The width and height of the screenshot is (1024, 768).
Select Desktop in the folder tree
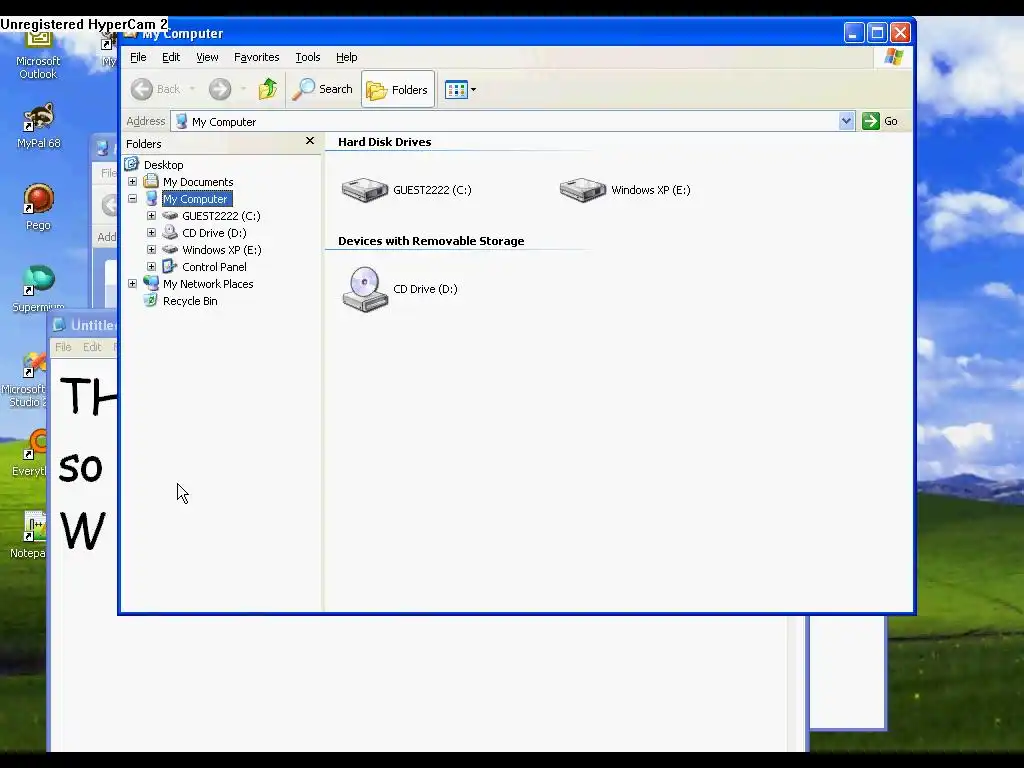[163, 165]
